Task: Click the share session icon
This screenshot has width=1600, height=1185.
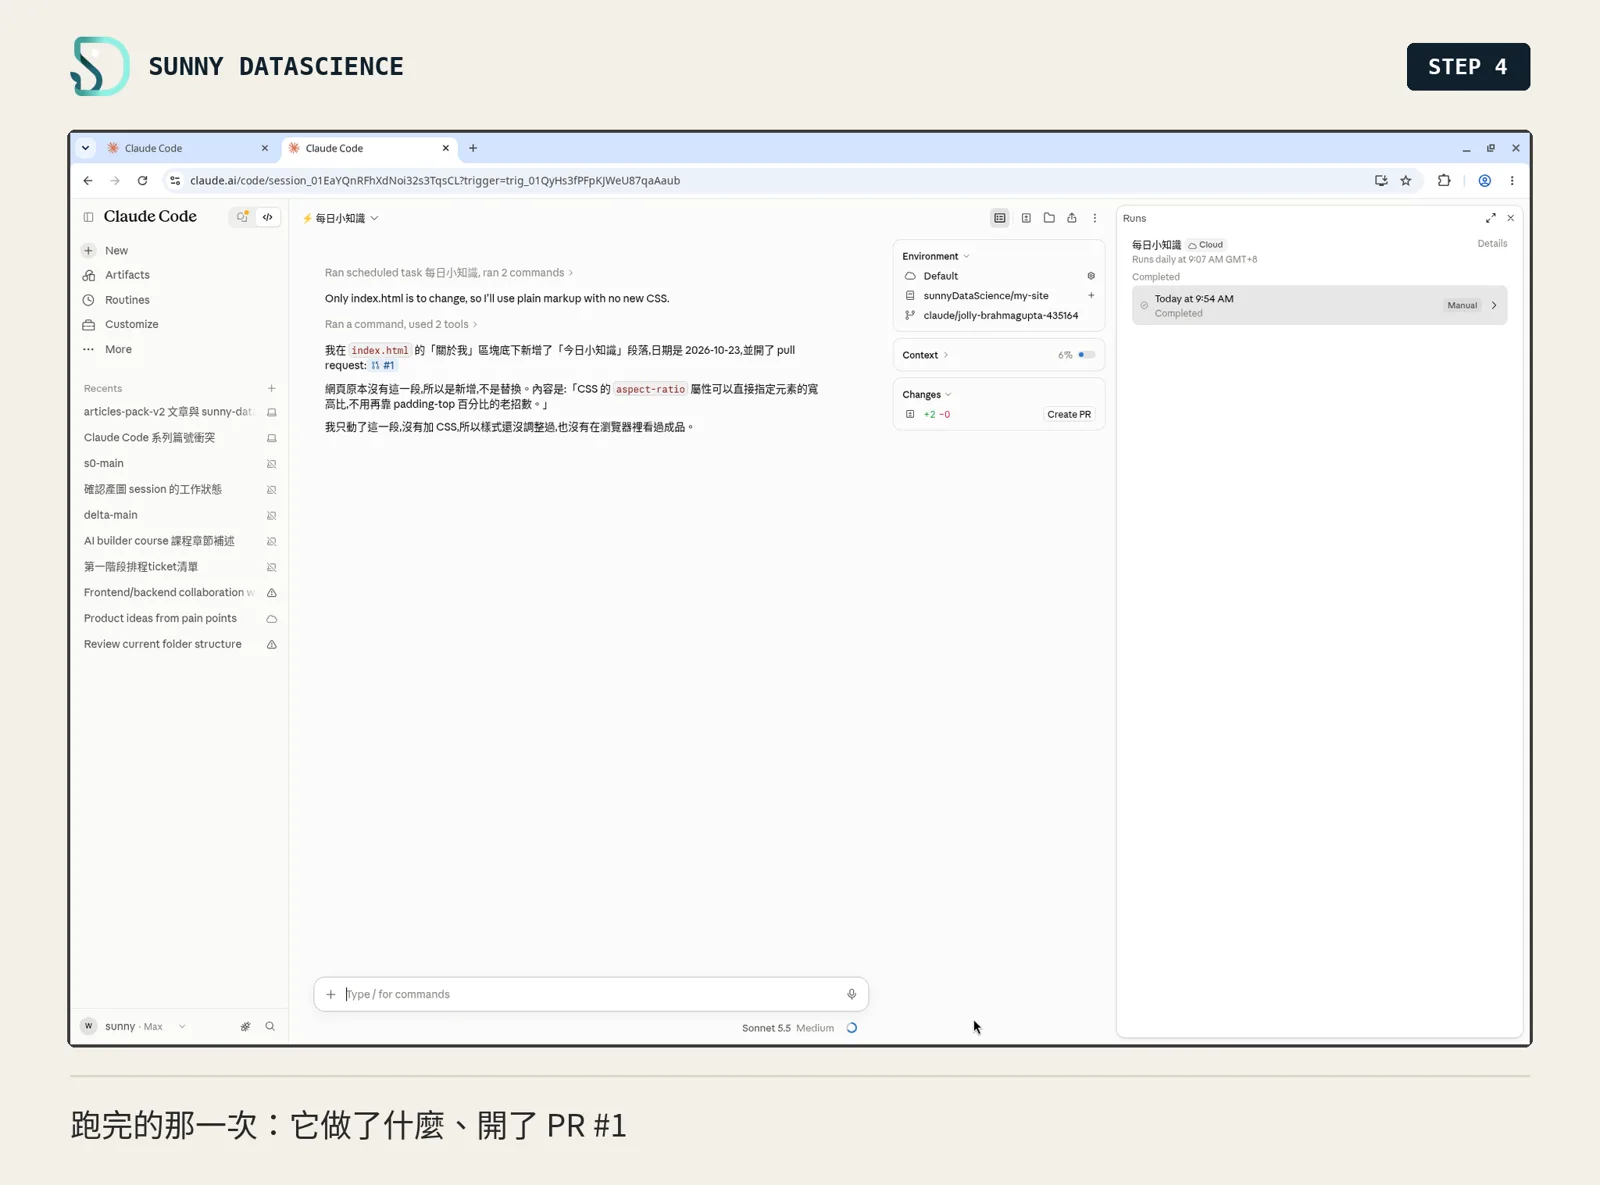Action: (x=1072, y=218)
